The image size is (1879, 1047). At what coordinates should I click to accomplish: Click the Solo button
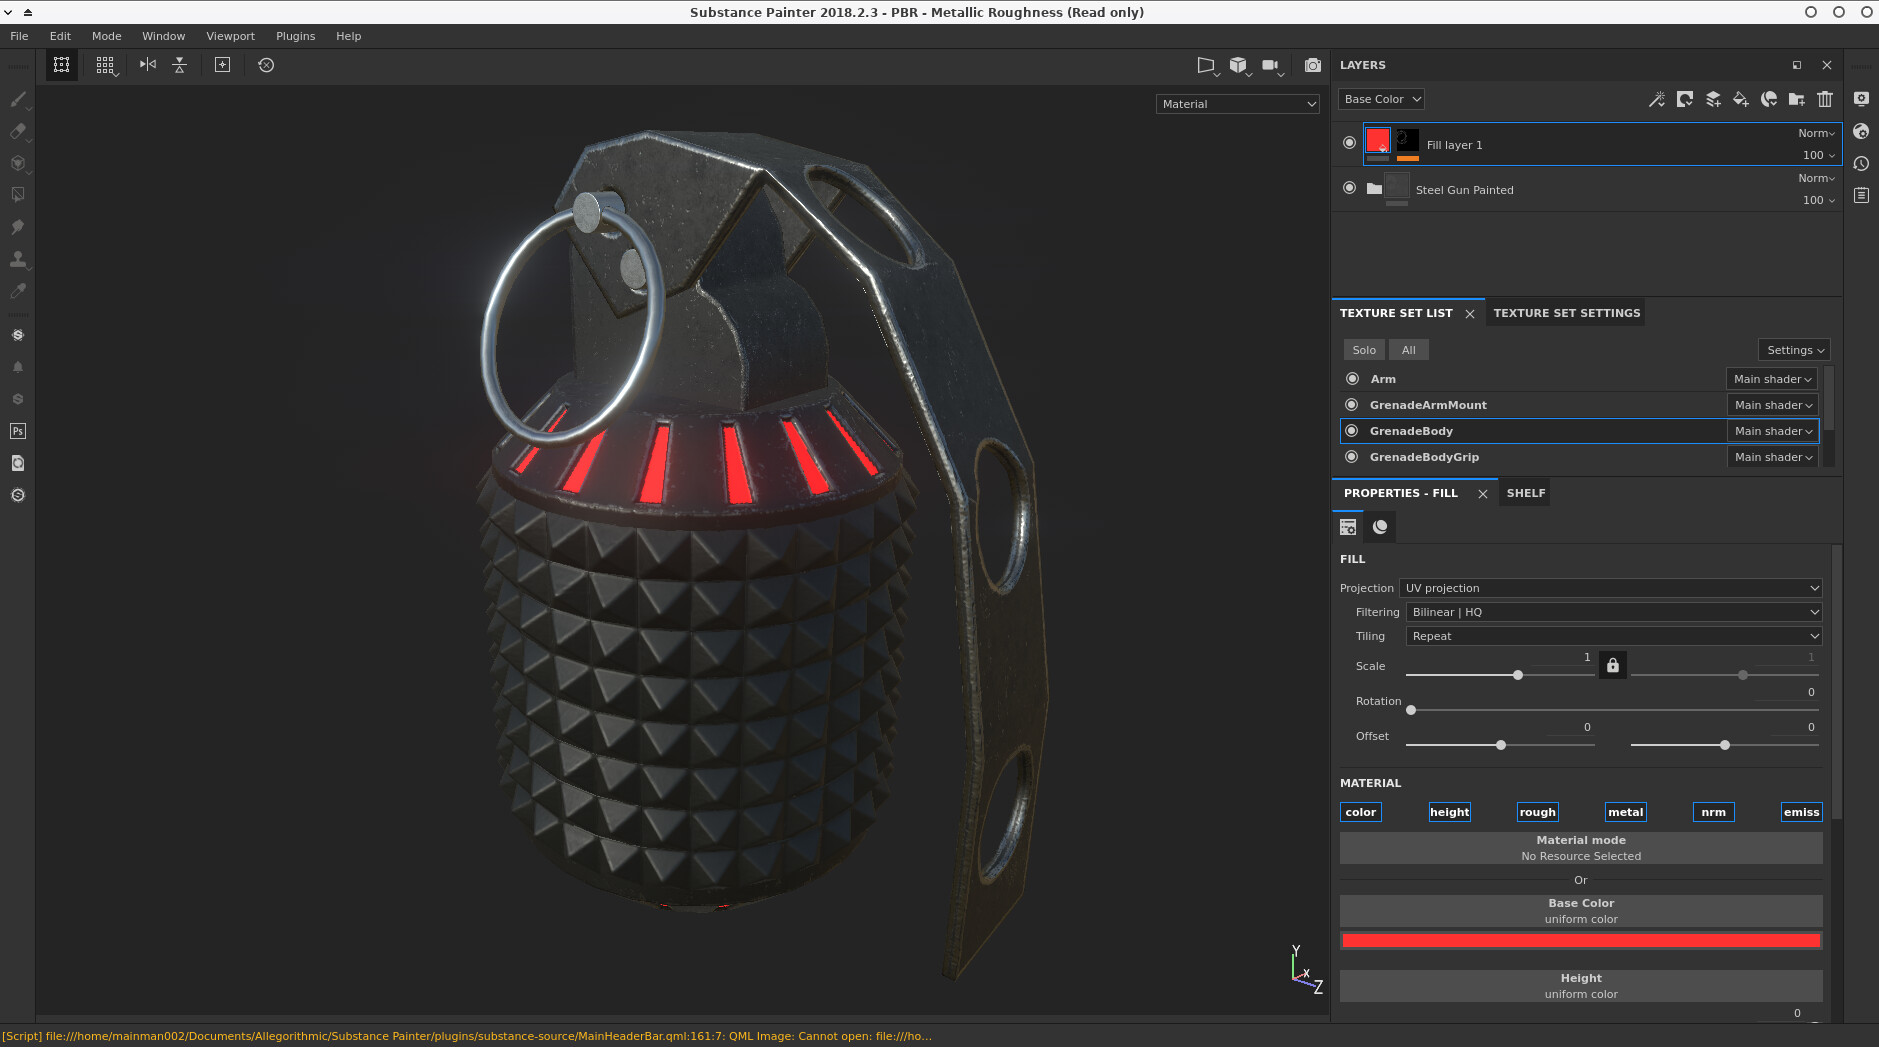tap(1363, 350)
